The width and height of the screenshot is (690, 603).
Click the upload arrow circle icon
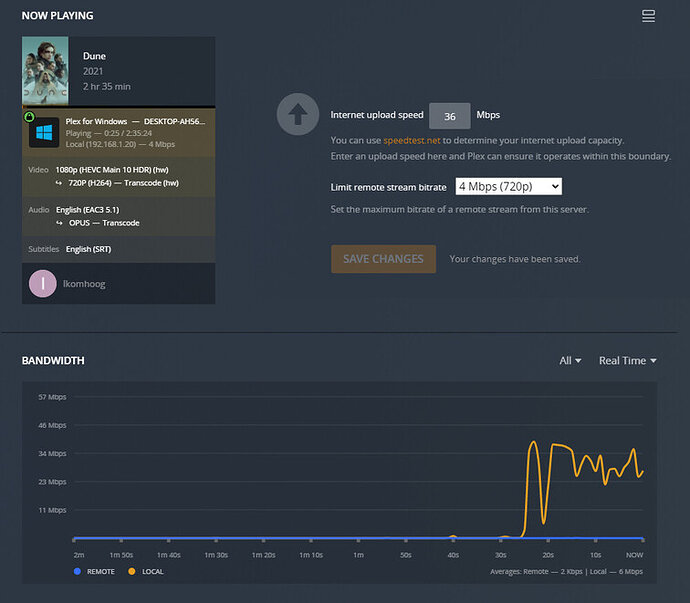(298, 114)
